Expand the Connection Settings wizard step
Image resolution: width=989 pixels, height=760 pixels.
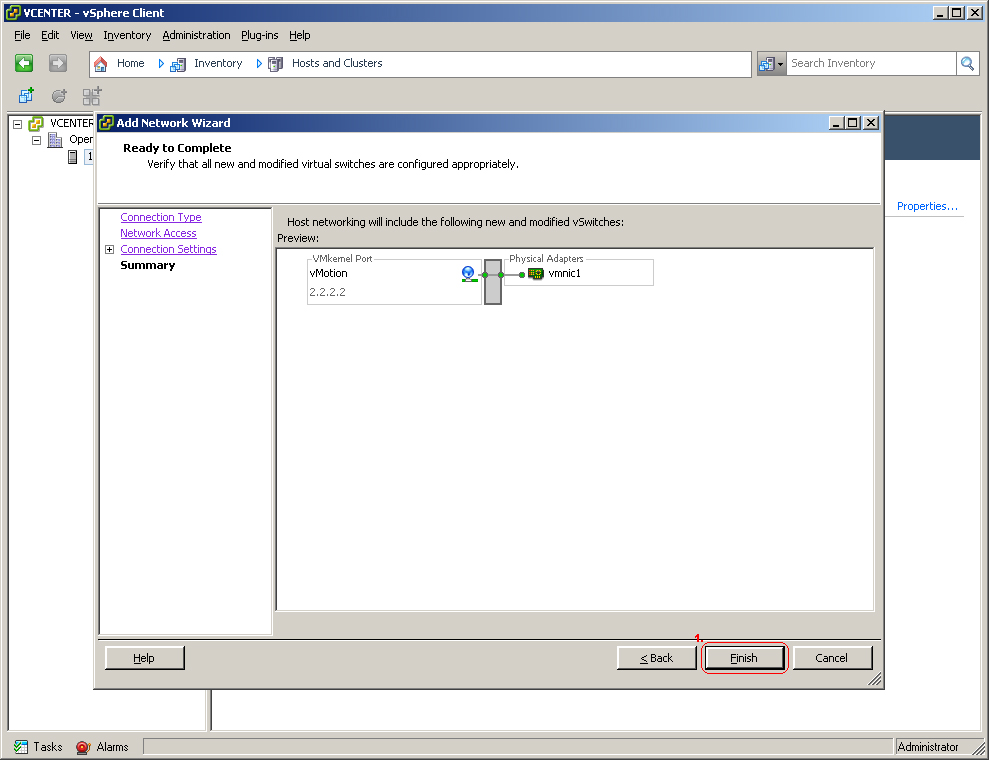(109, 250)
